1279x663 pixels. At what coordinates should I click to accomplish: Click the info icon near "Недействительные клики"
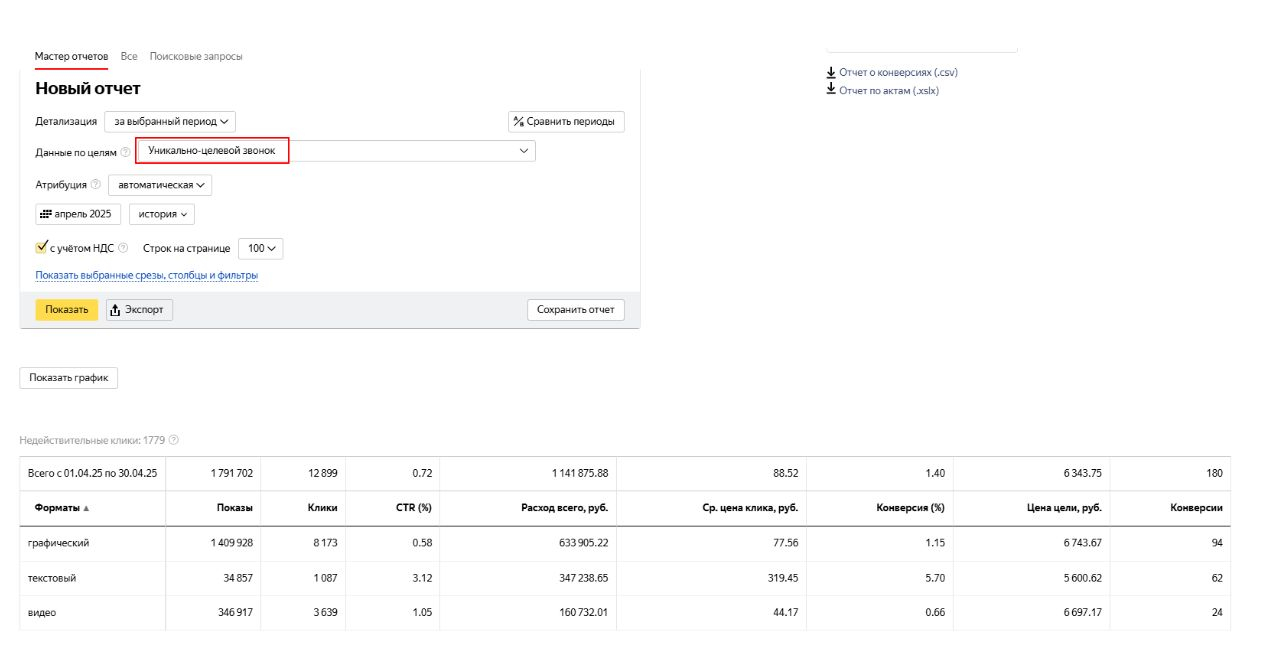(174, 440)
